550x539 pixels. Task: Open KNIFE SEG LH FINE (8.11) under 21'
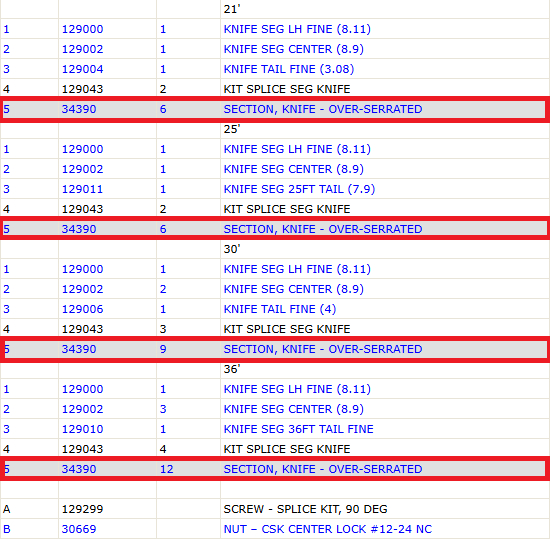(297, 29)
